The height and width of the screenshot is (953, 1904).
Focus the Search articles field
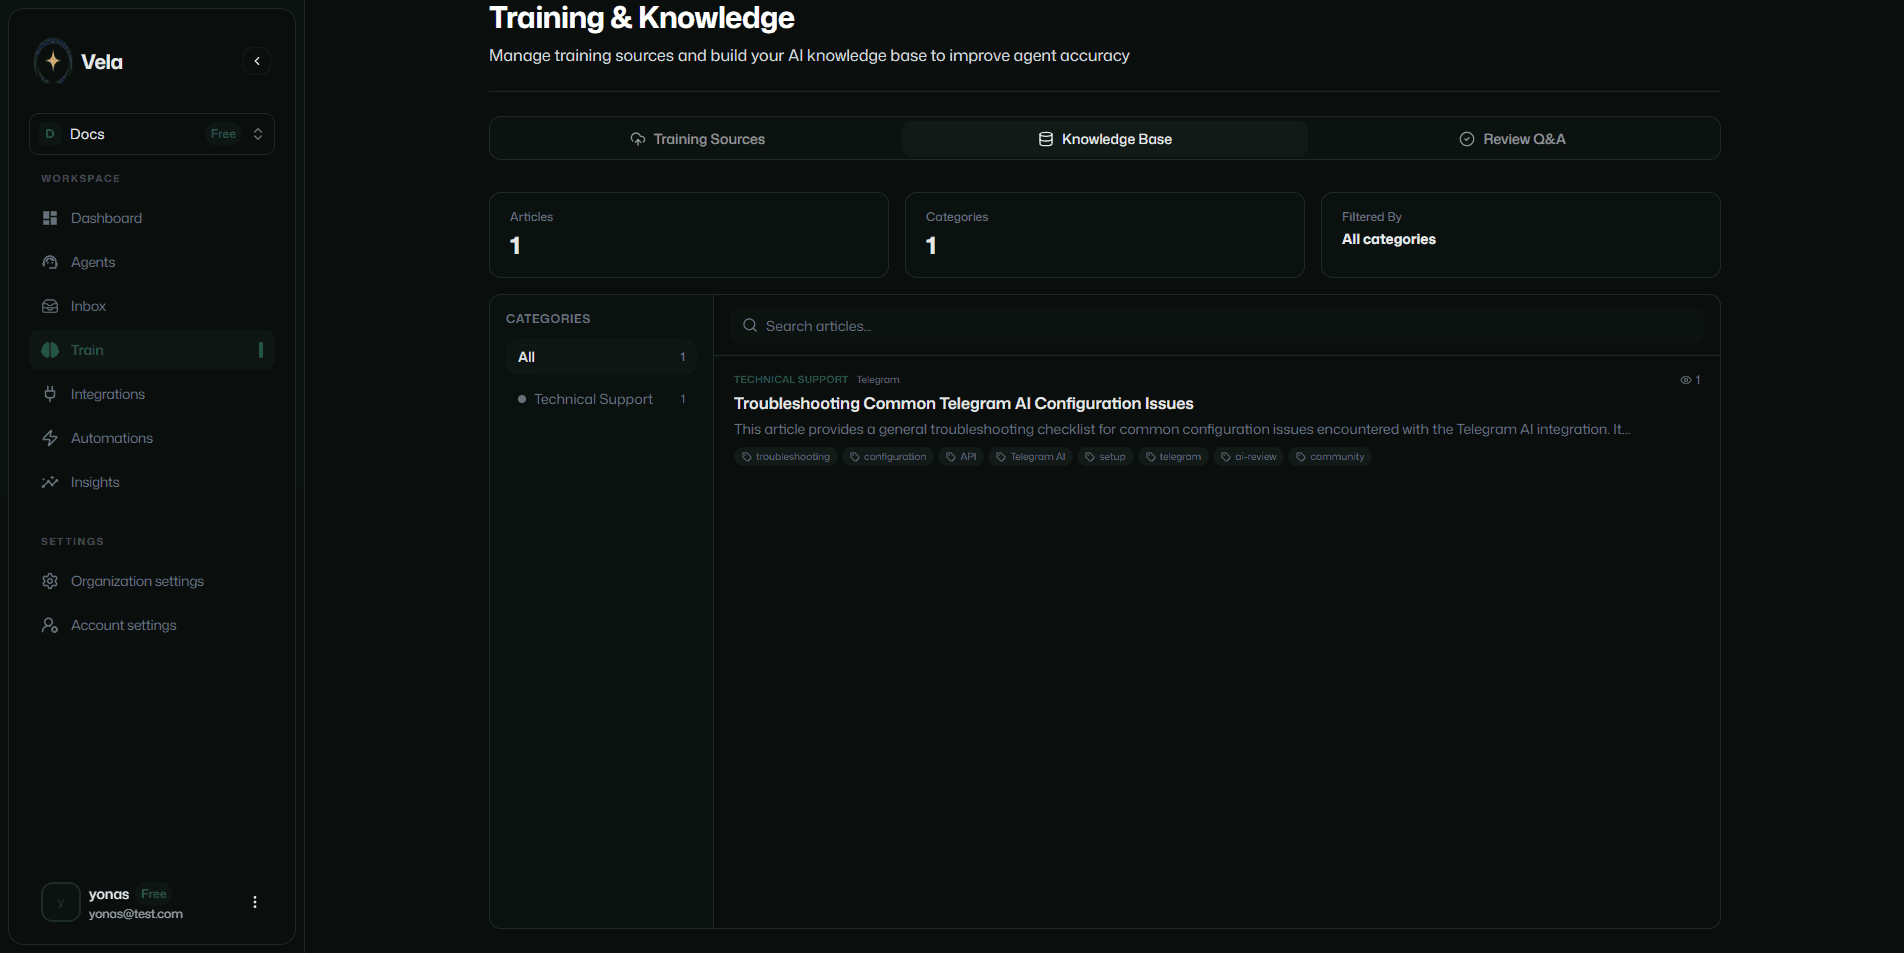tap(1217, 326)
